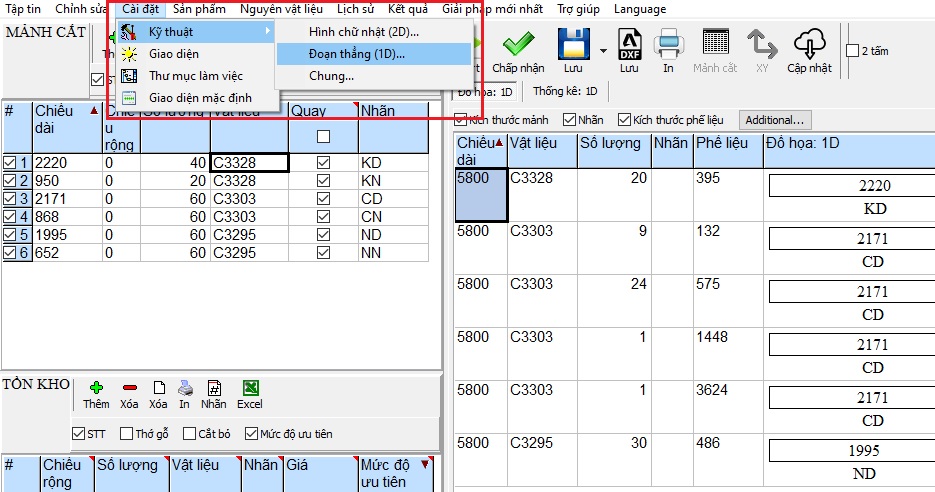Click the red minus Xóa icon in Tồn kho
This screenshot has height=492, width=935.
click(x=129, y=388)
